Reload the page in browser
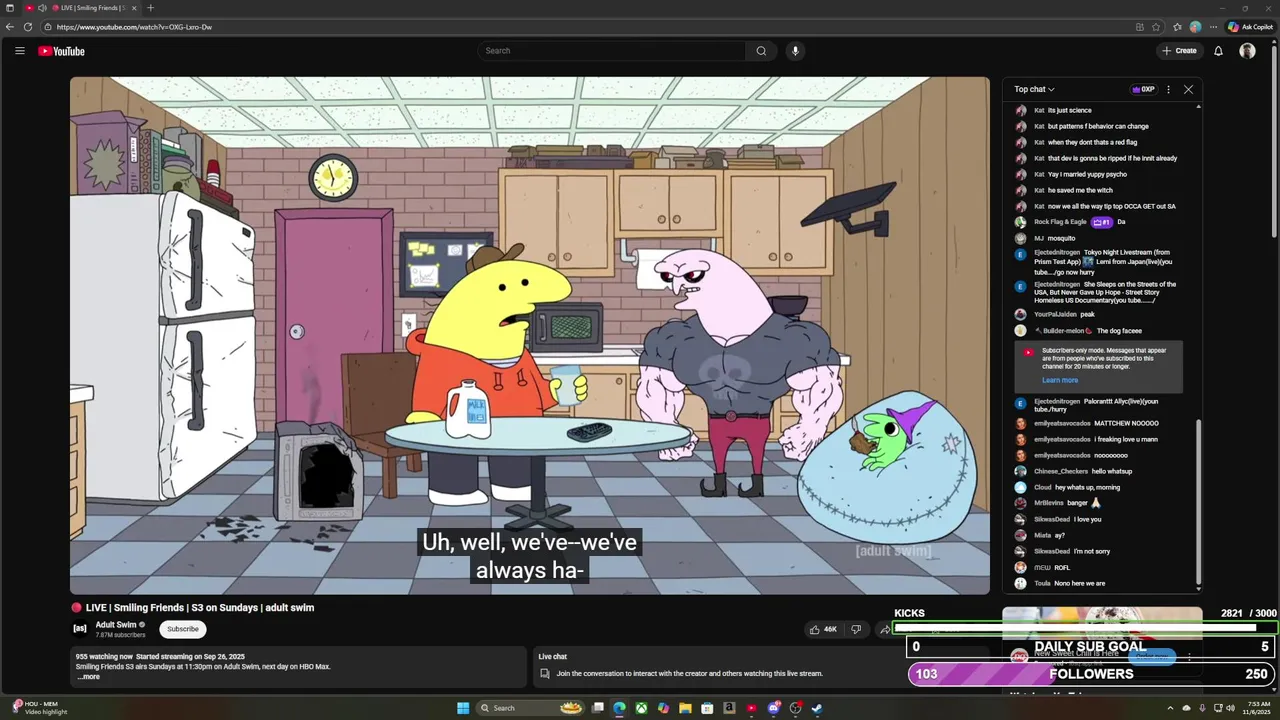The width and height of the screenshot is (1280, 720). pyautogui.click(x=28, y=27)
